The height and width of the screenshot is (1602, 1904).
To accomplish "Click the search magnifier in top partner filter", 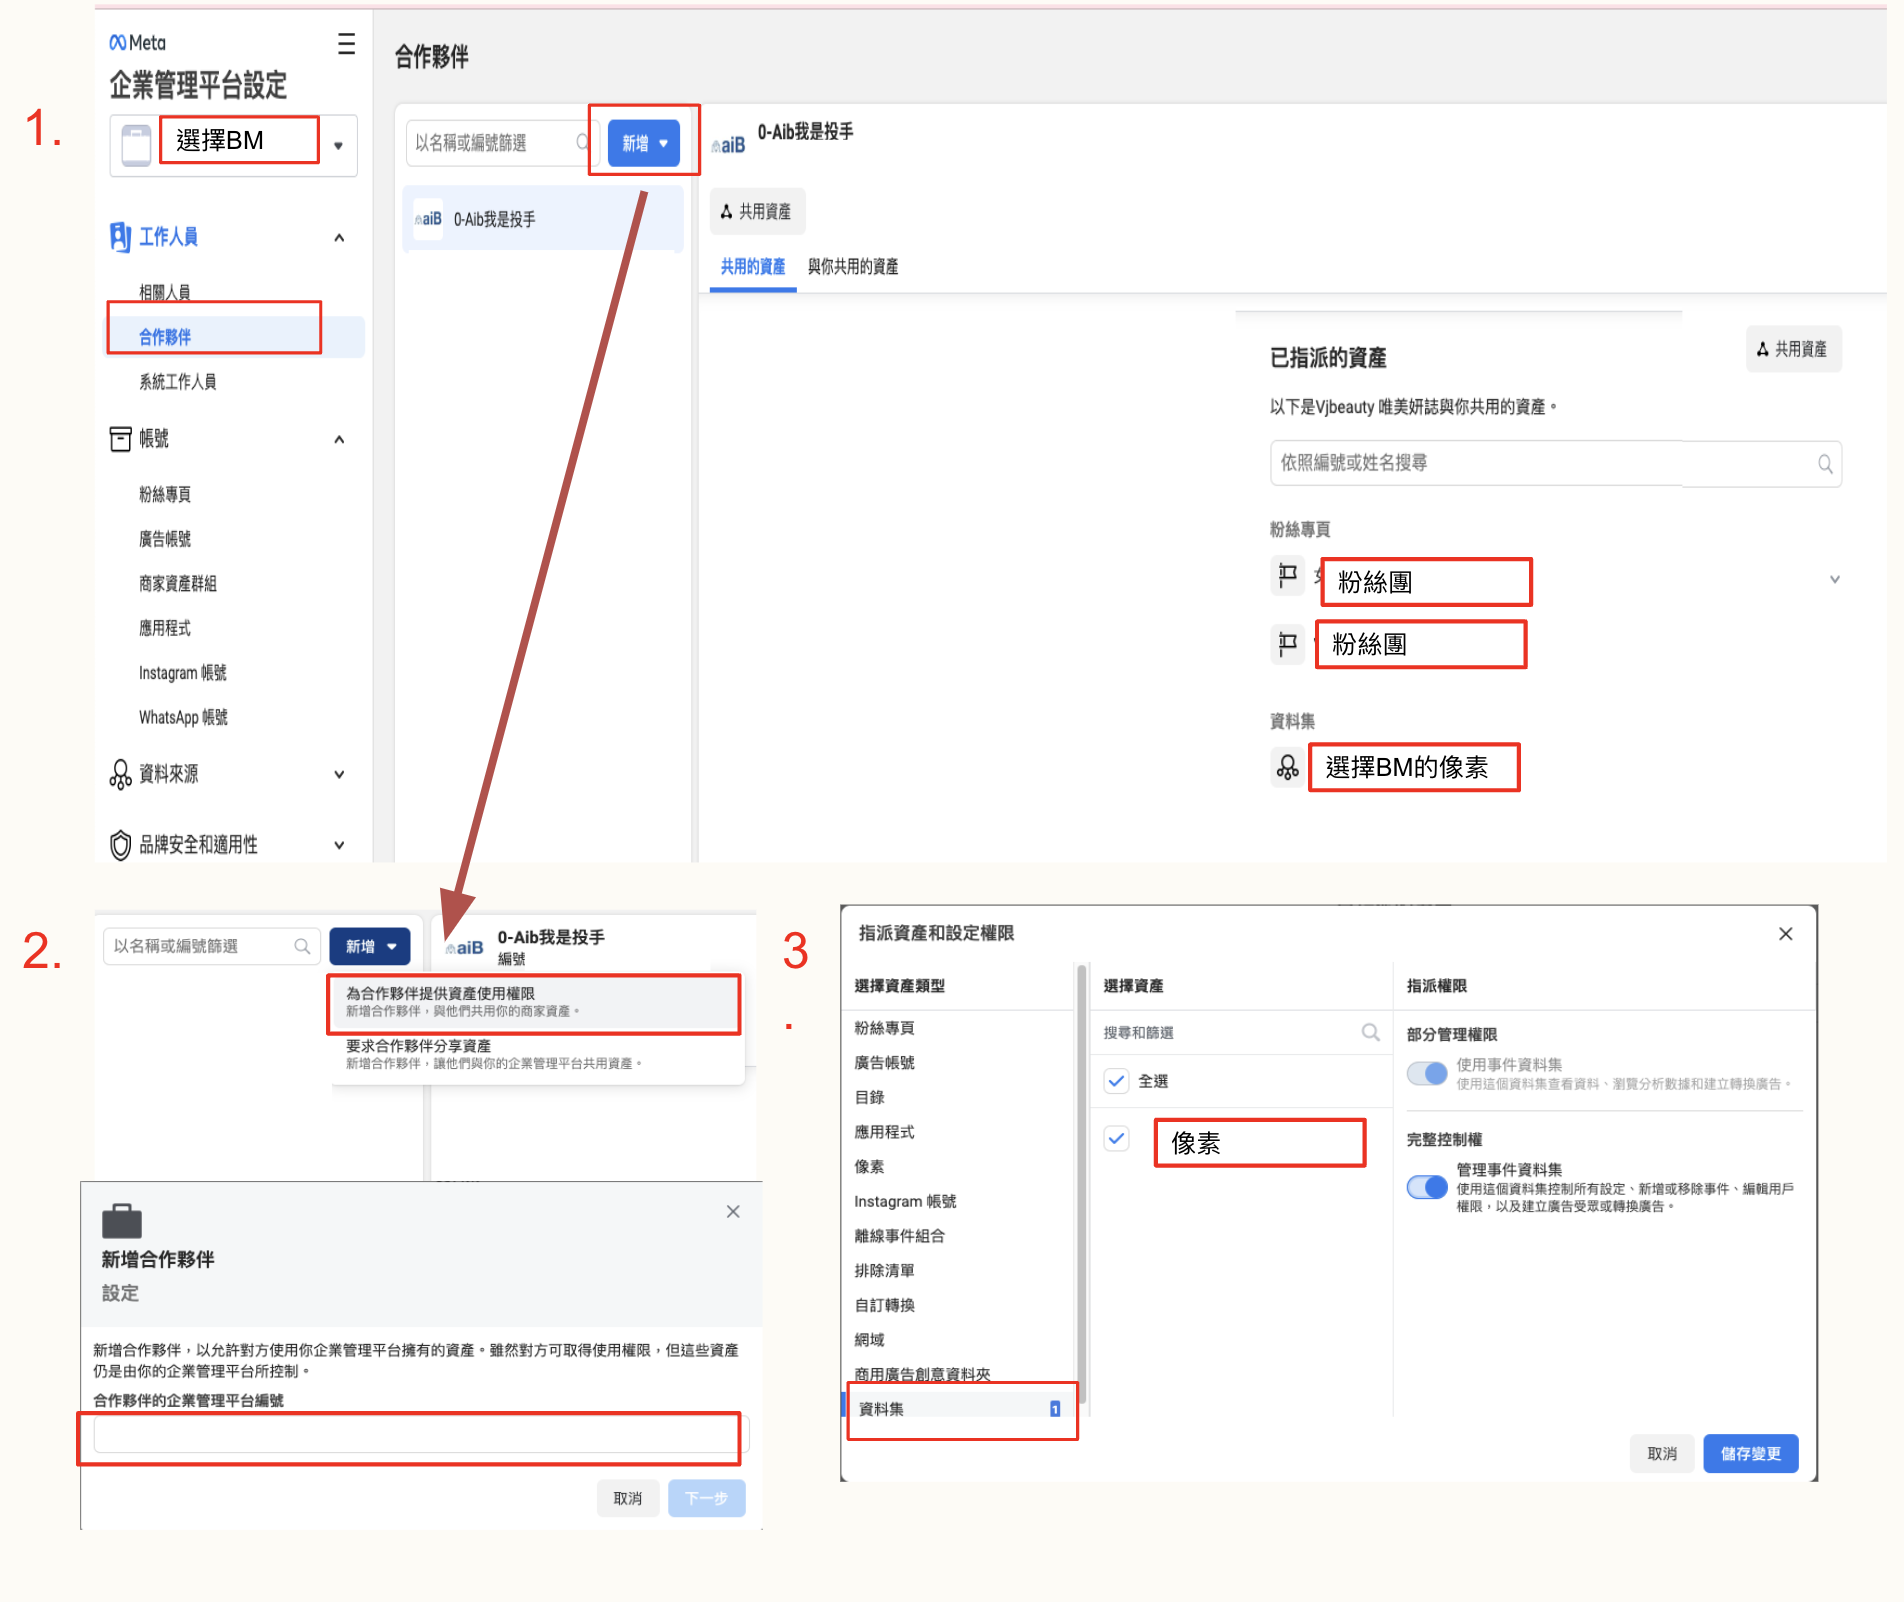I will pos(583,143).
